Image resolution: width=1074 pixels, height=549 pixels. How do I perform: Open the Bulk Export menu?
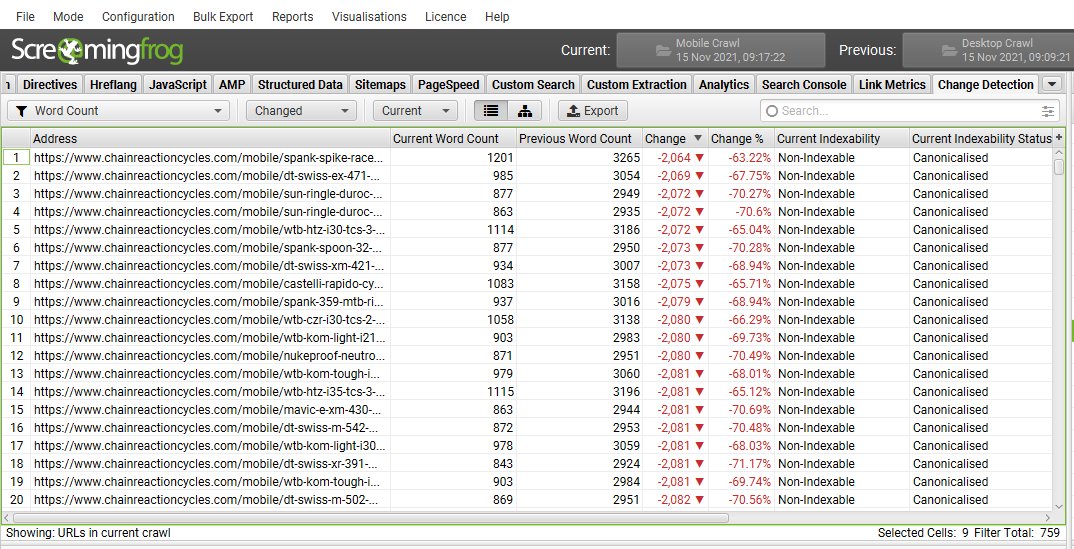tap(223, 16)
